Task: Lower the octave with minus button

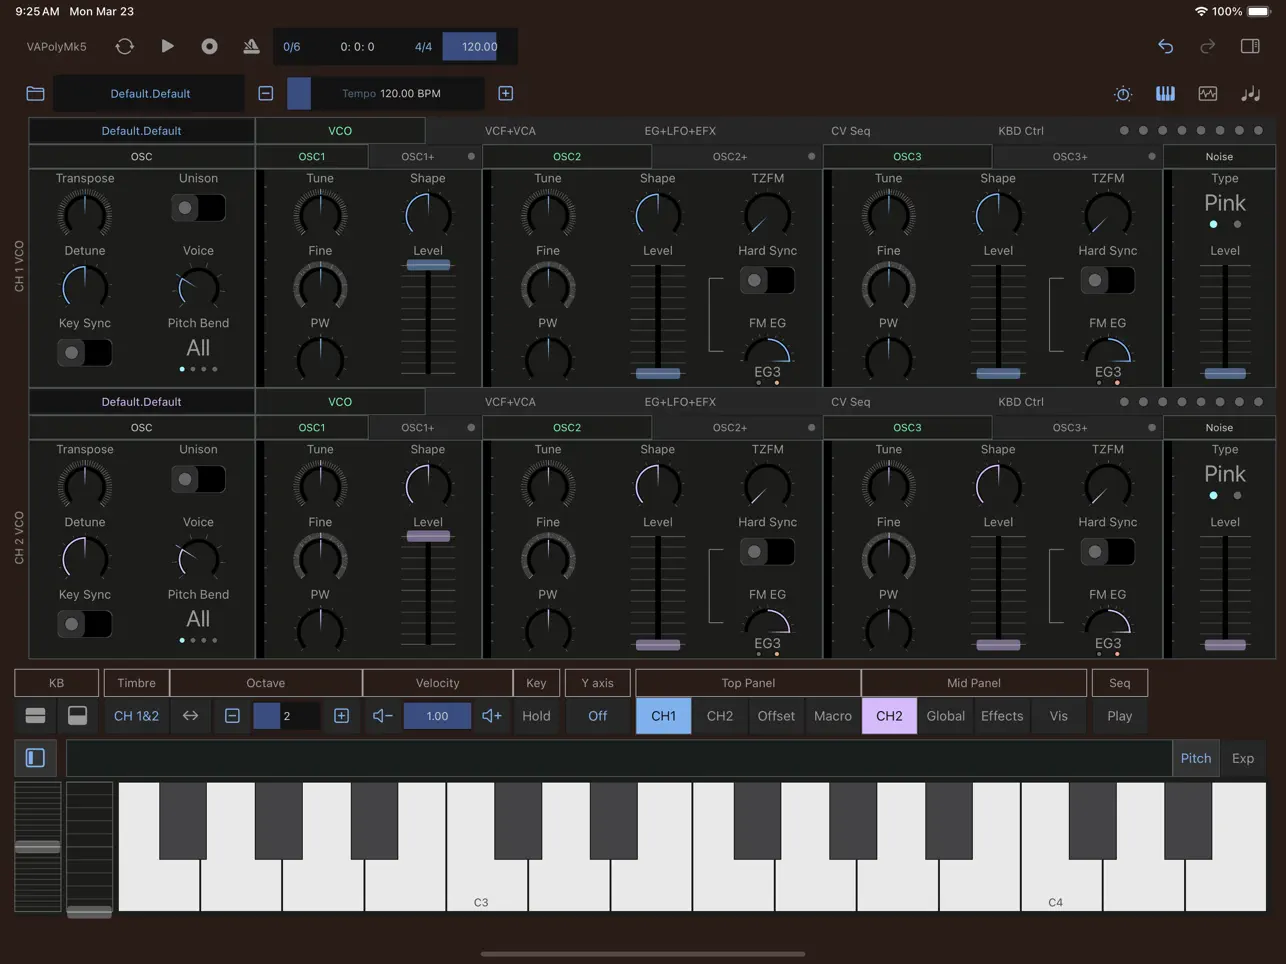Action: 232,716
